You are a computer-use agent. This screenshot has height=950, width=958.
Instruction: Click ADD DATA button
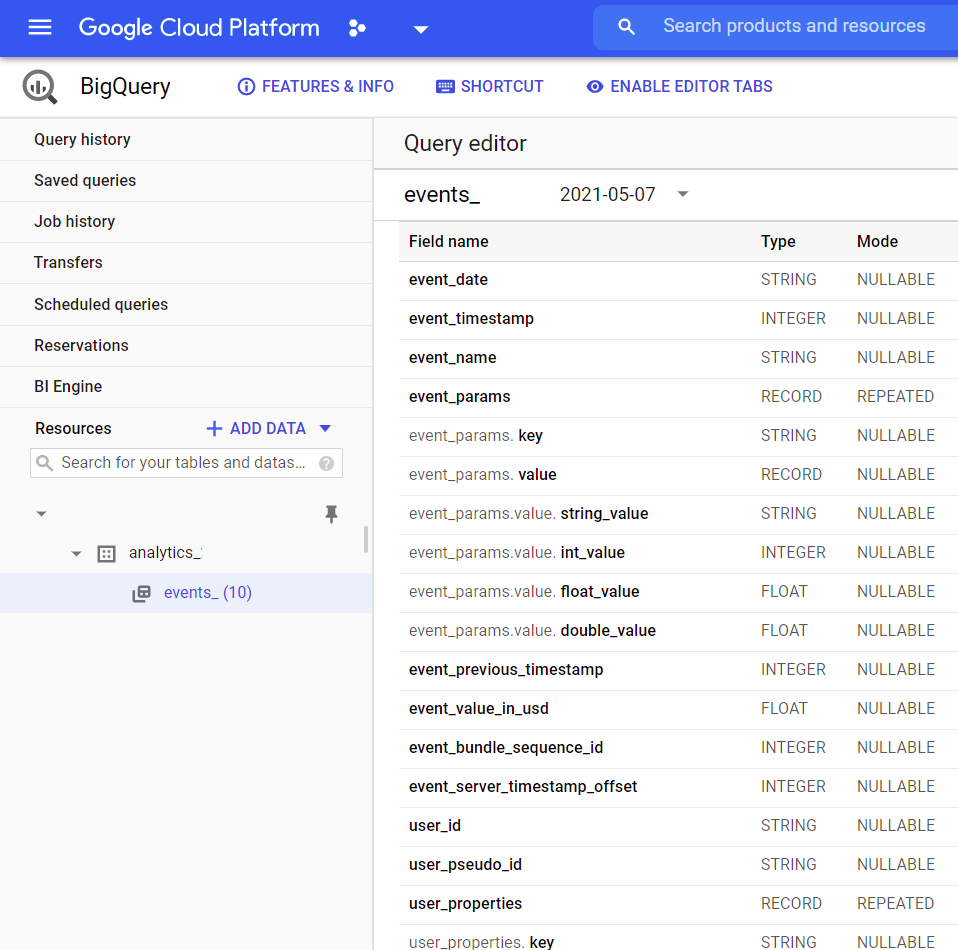(268, 428)
